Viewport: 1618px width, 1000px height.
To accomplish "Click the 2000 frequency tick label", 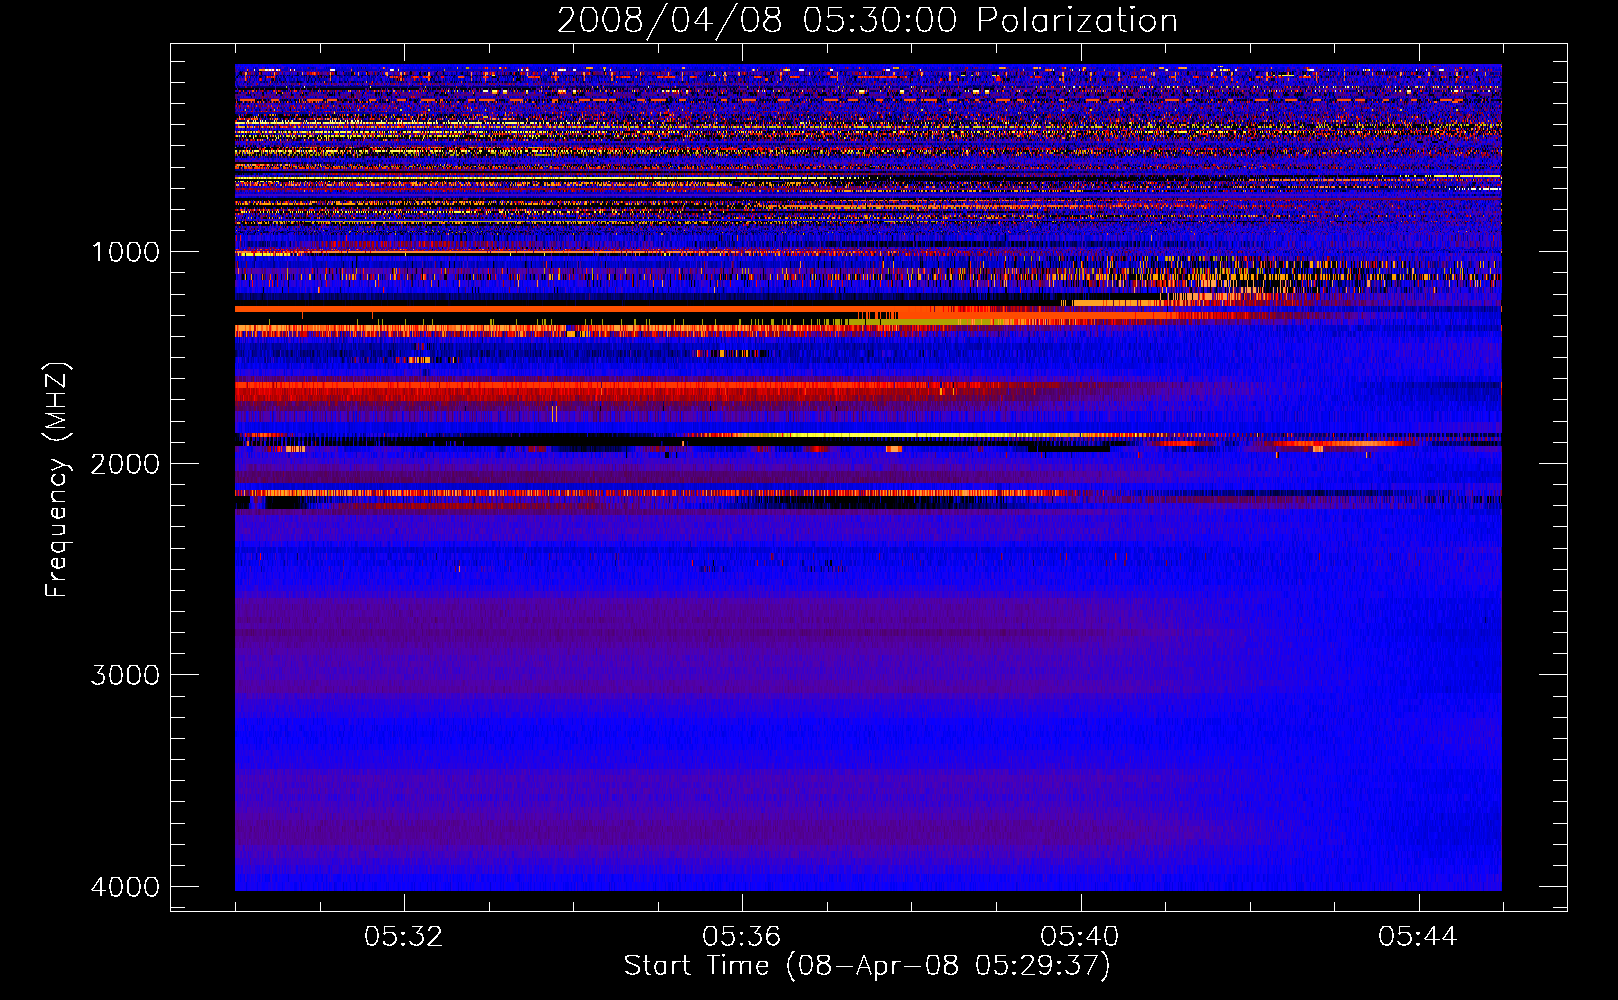I will 125,464.
